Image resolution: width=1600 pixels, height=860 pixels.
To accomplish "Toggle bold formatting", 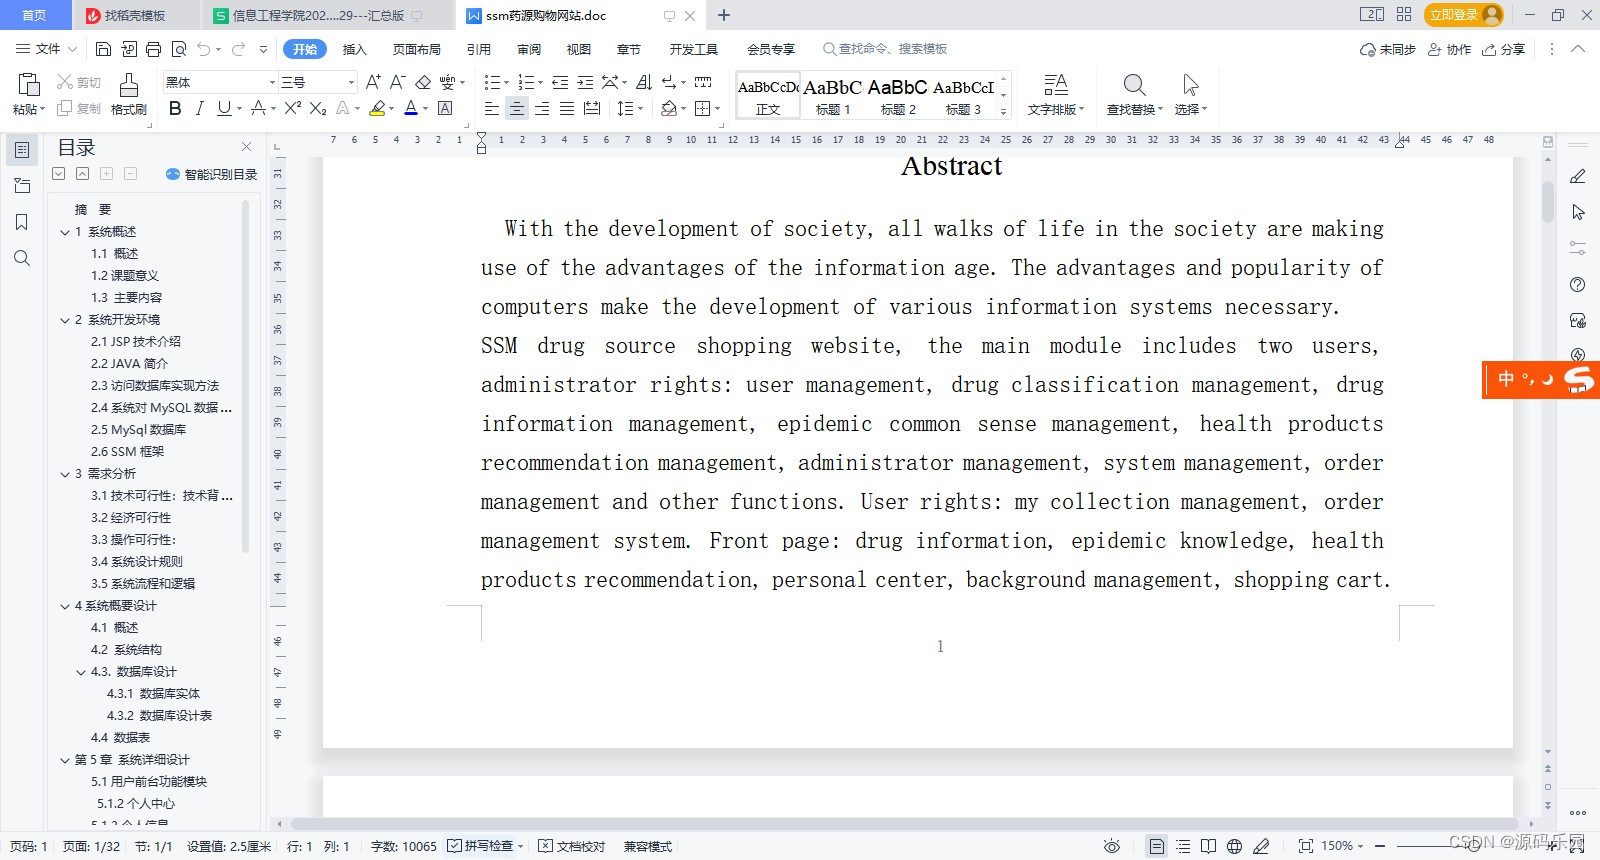I will pyautogui.click(x=175, y=108).
